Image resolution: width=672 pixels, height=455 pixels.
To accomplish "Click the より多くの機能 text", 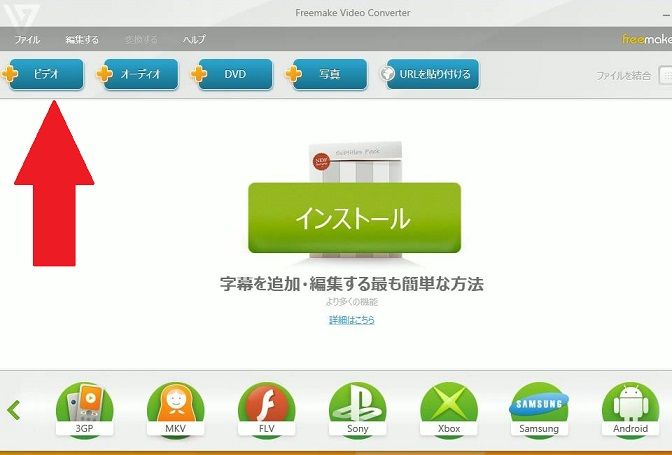I will 352,302.
